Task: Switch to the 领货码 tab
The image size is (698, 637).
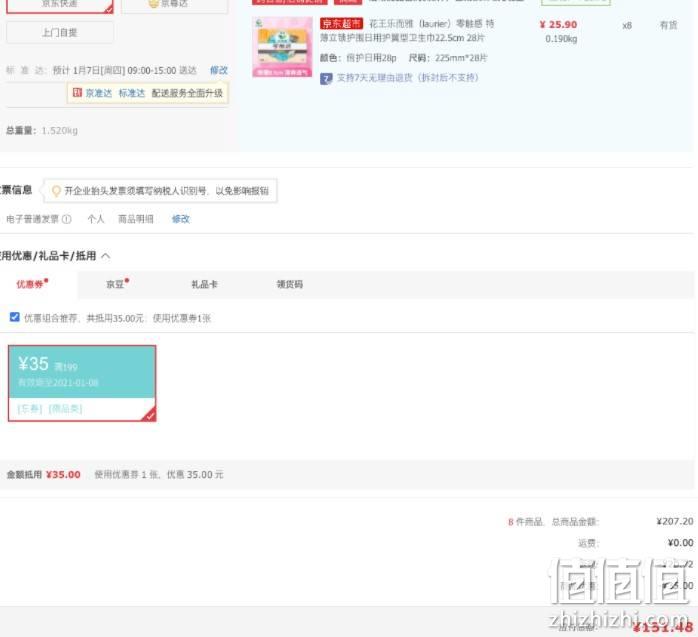Action: (290, 284)
